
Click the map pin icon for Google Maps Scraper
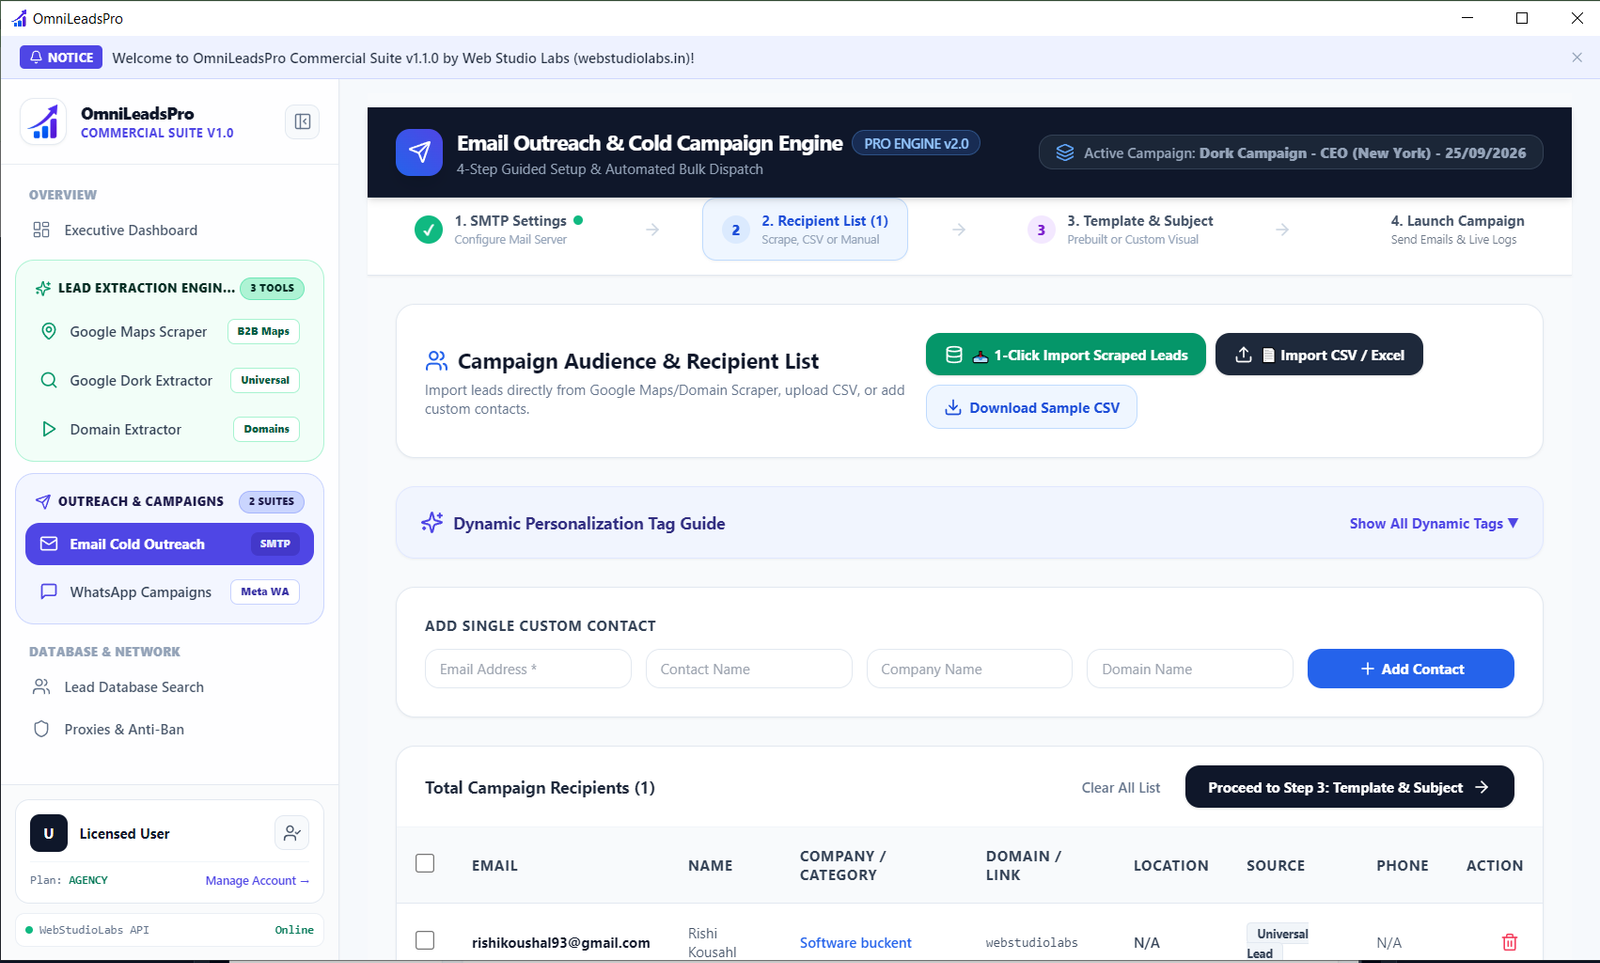coord(48,331)
